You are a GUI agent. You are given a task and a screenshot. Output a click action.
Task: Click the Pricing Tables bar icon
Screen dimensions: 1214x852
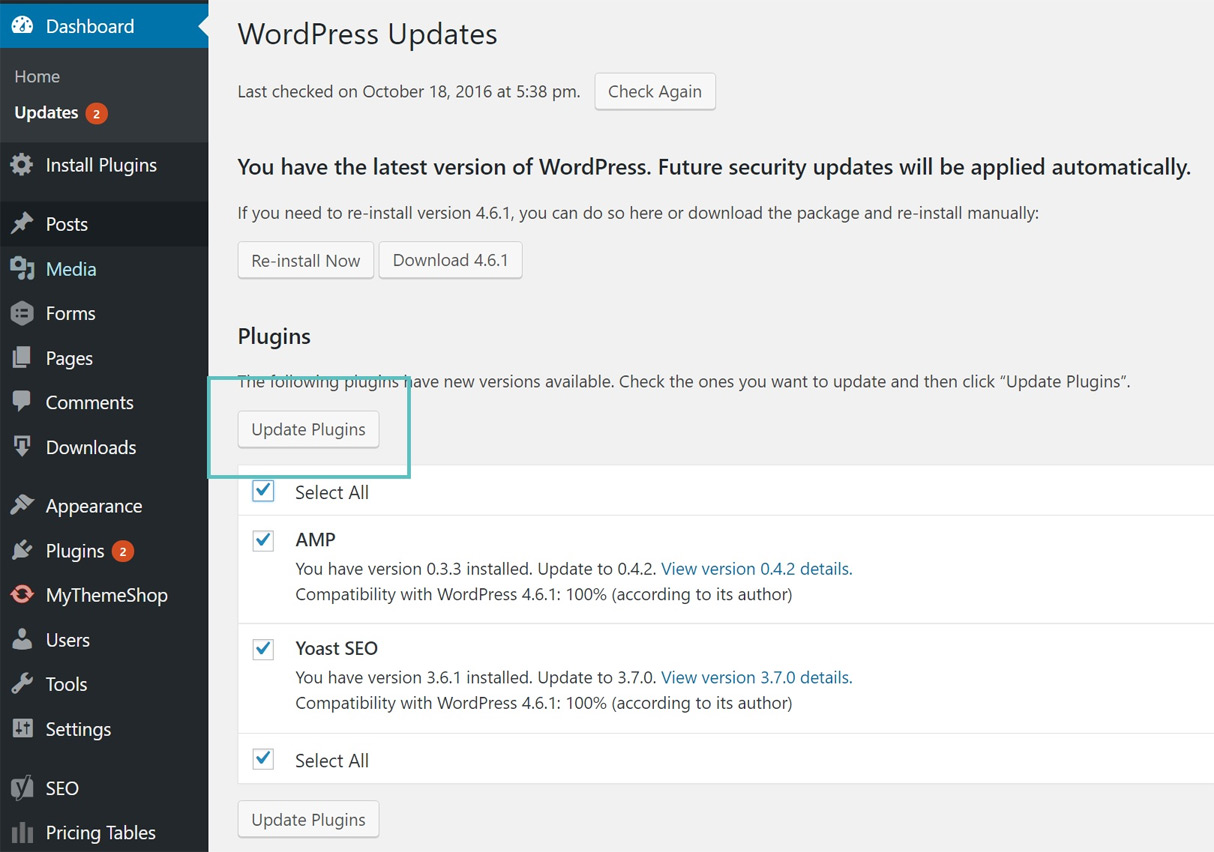(x=22, y=832)
